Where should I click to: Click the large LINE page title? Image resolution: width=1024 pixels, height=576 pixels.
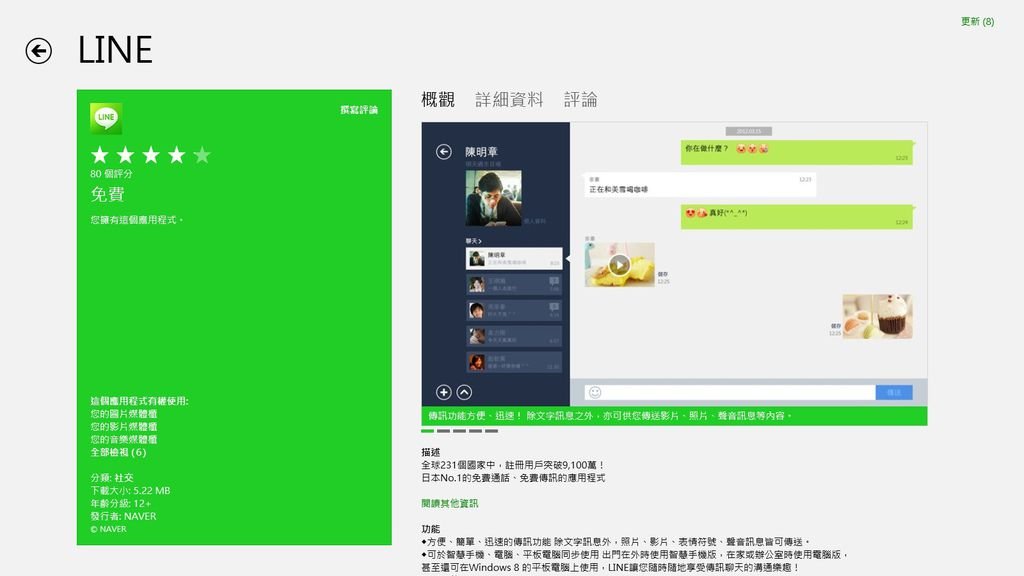click(115, 50)
